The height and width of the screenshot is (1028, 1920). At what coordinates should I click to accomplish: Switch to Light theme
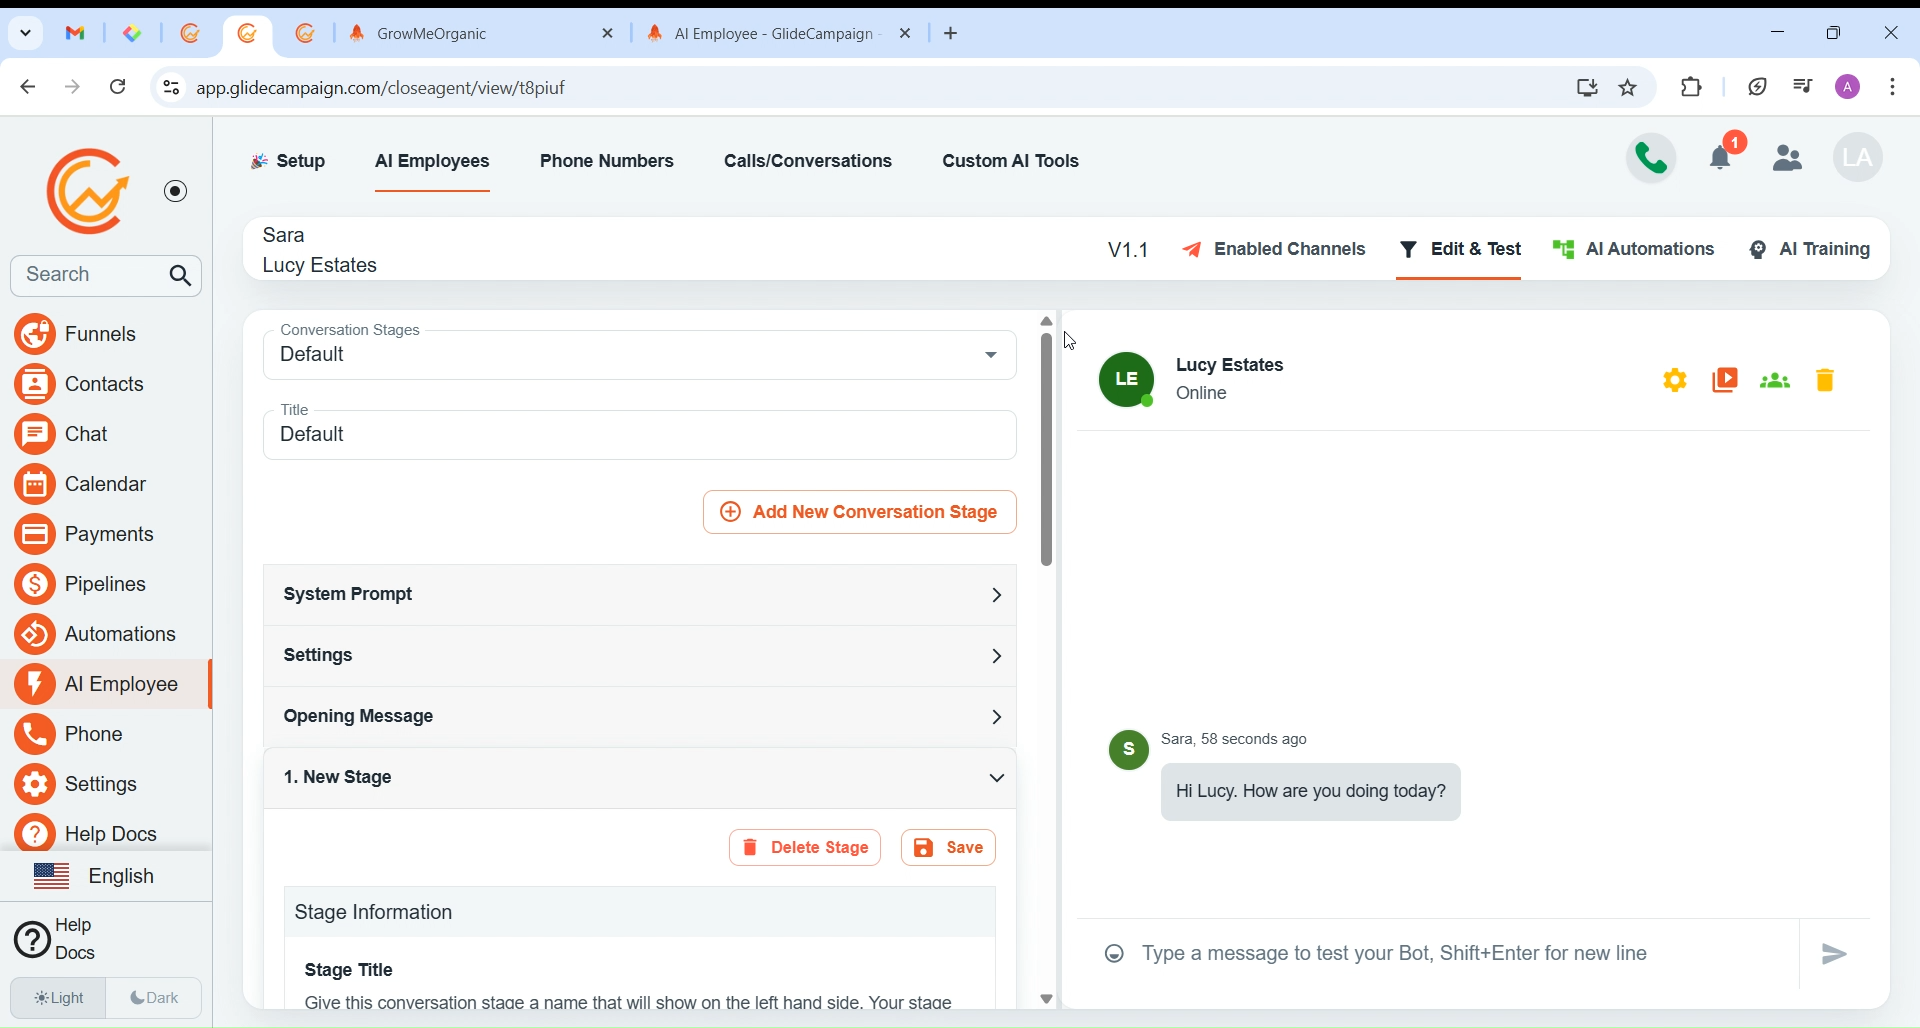(x=58, y=998)
